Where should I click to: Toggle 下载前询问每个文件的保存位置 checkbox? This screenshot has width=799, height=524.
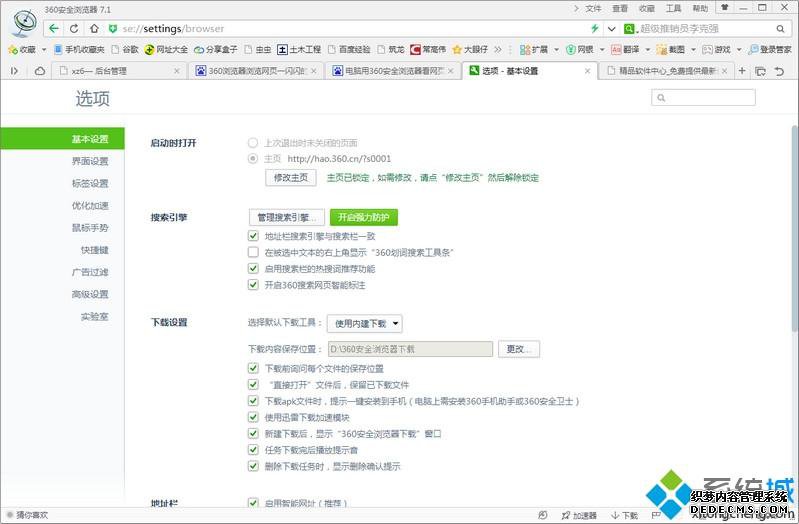[x=253, y=368]
